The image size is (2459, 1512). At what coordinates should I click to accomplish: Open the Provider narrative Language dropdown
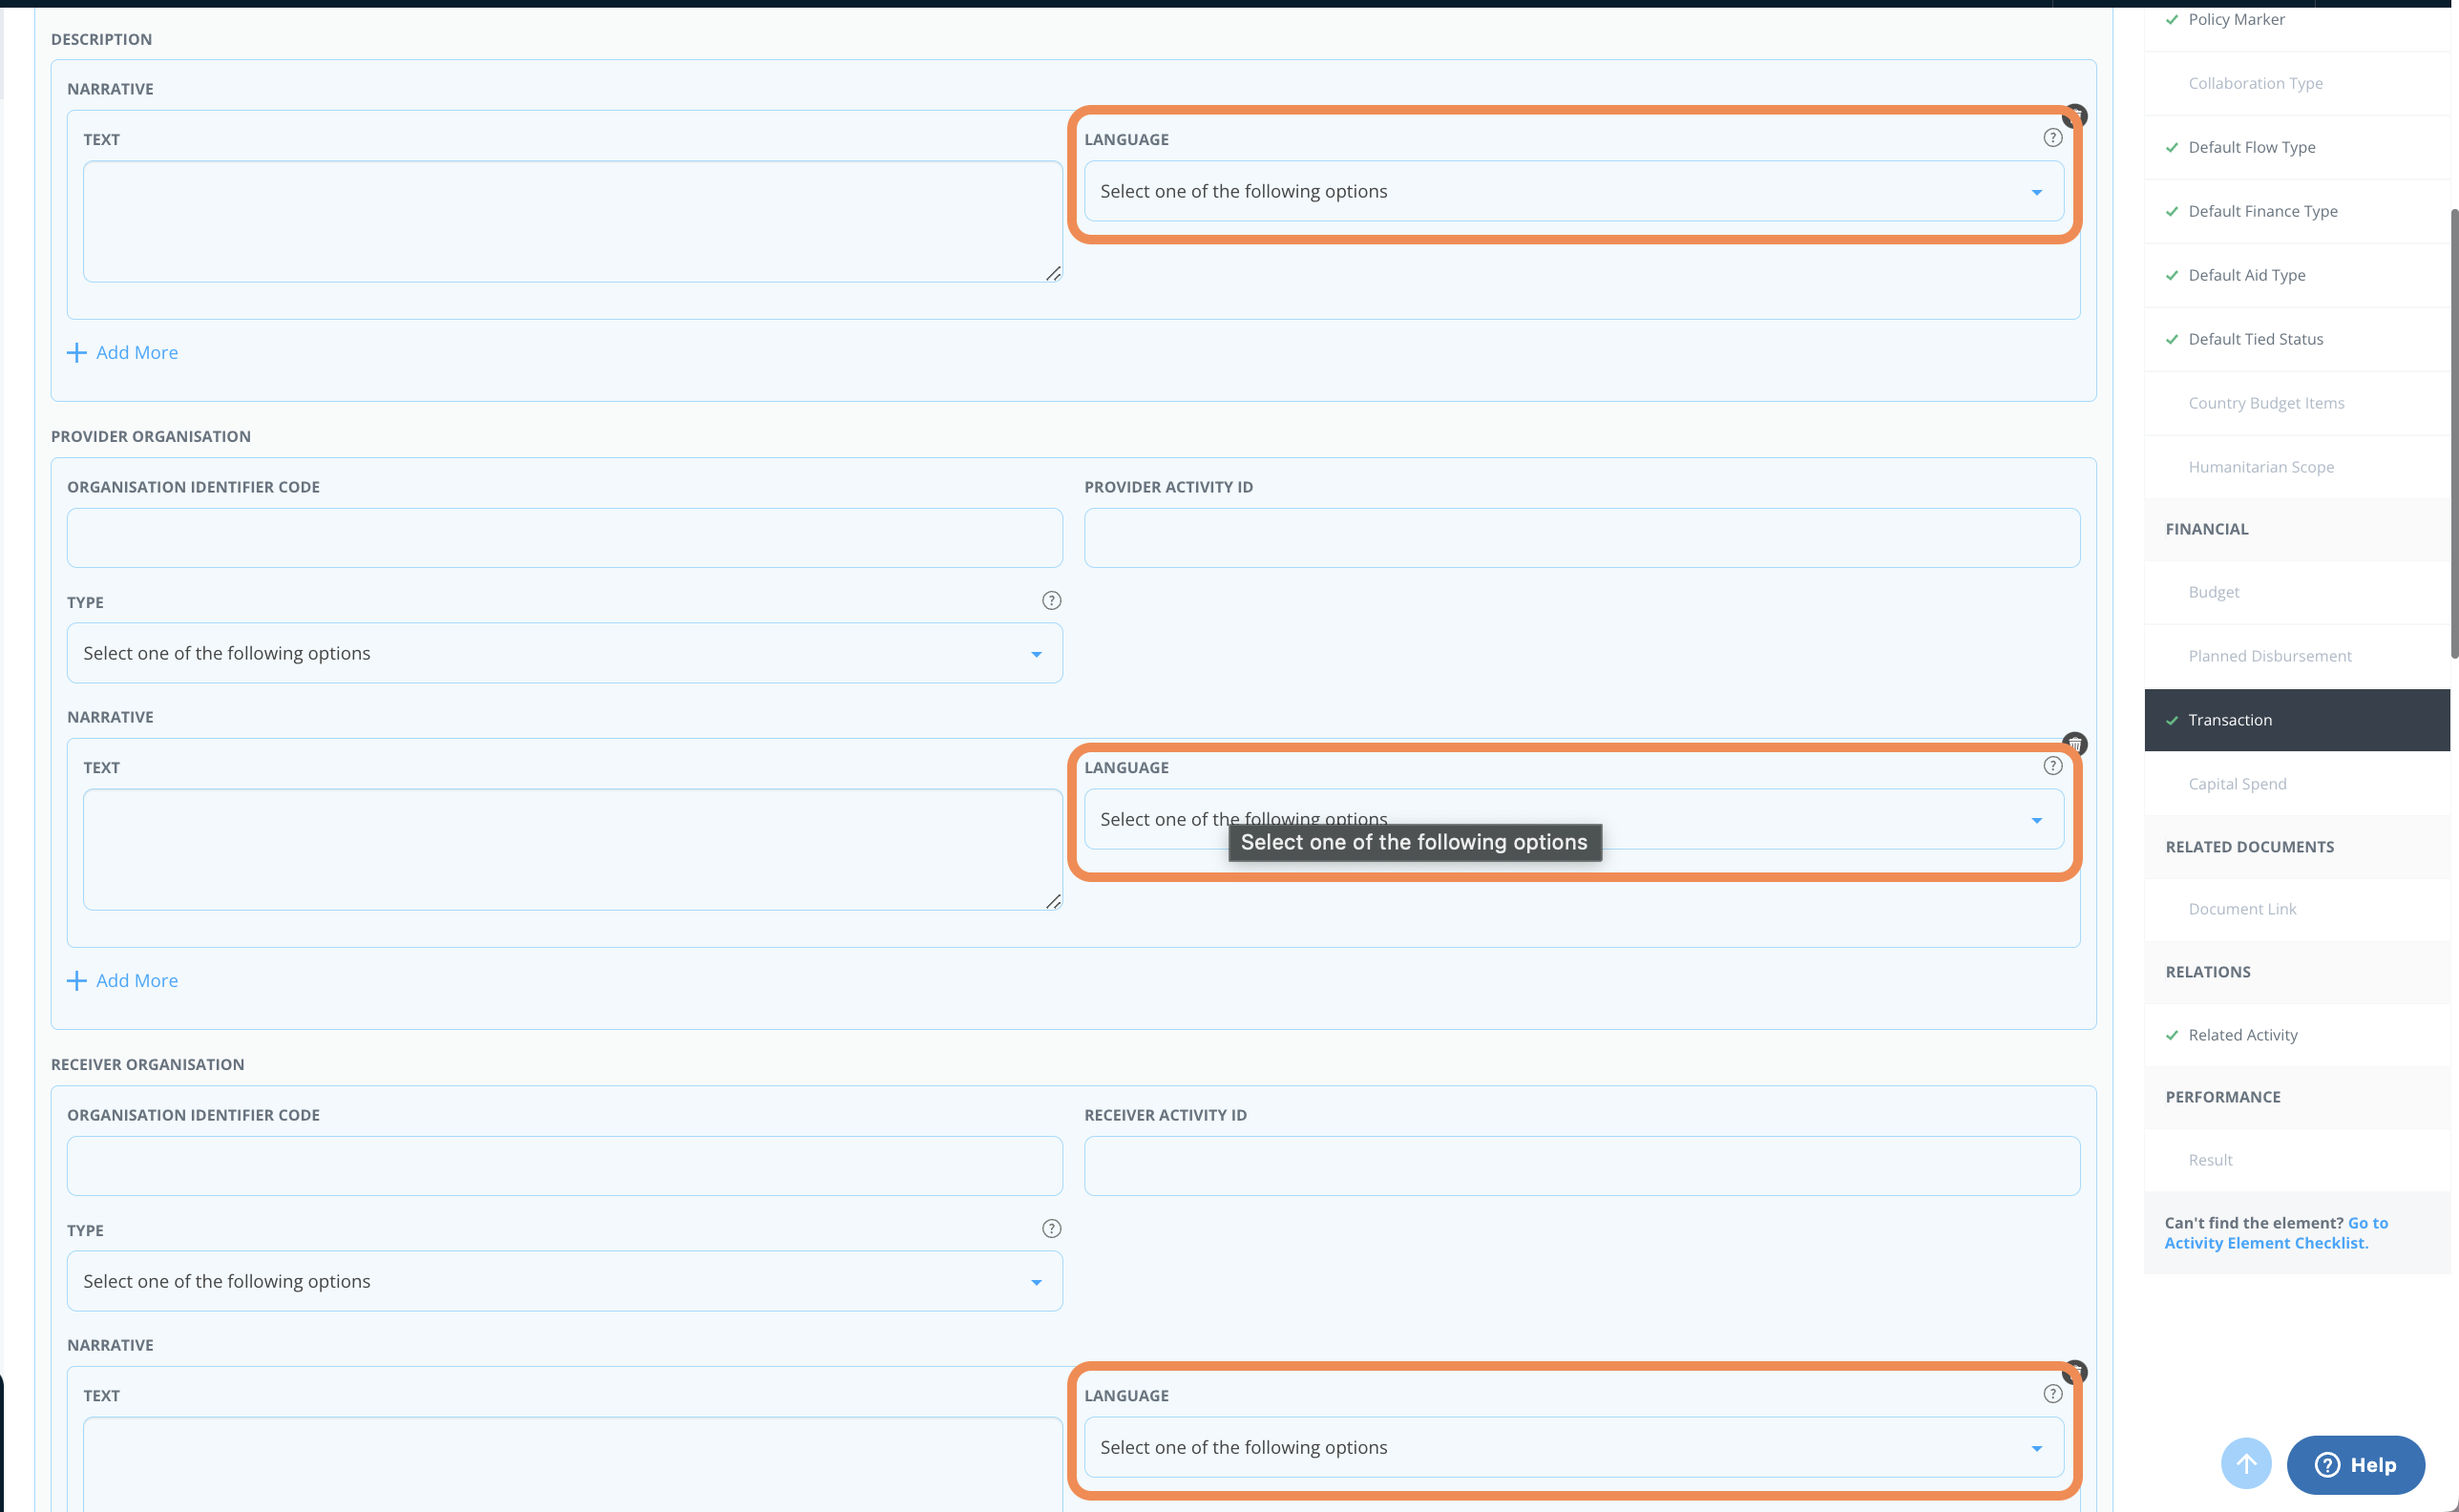[1573, 819]
